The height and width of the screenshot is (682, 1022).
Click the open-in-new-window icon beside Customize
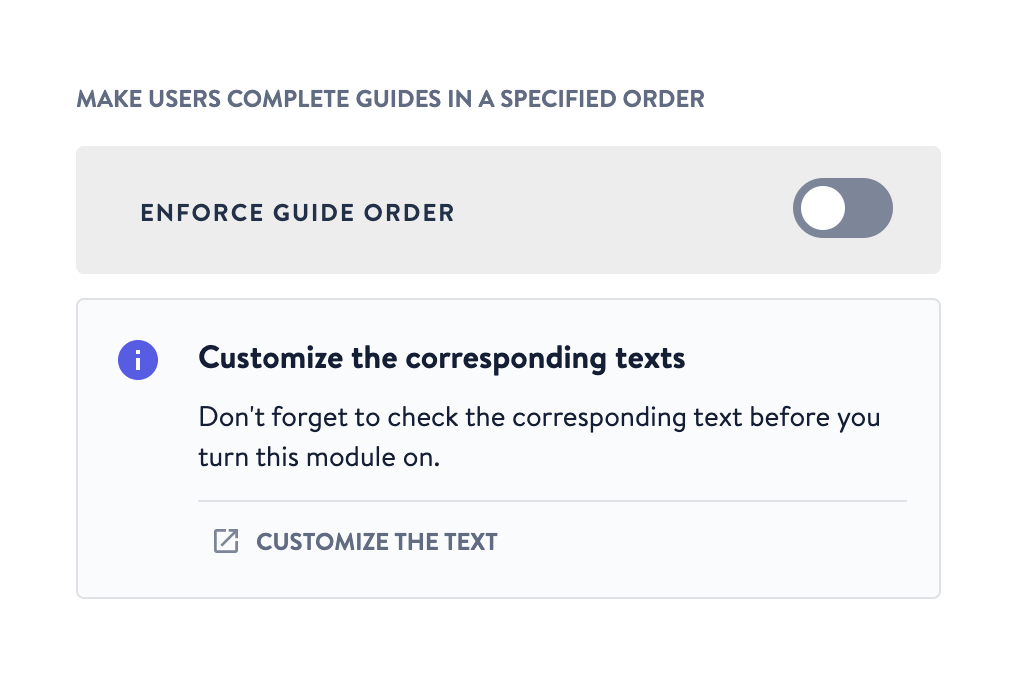click(x=226, y=542)
